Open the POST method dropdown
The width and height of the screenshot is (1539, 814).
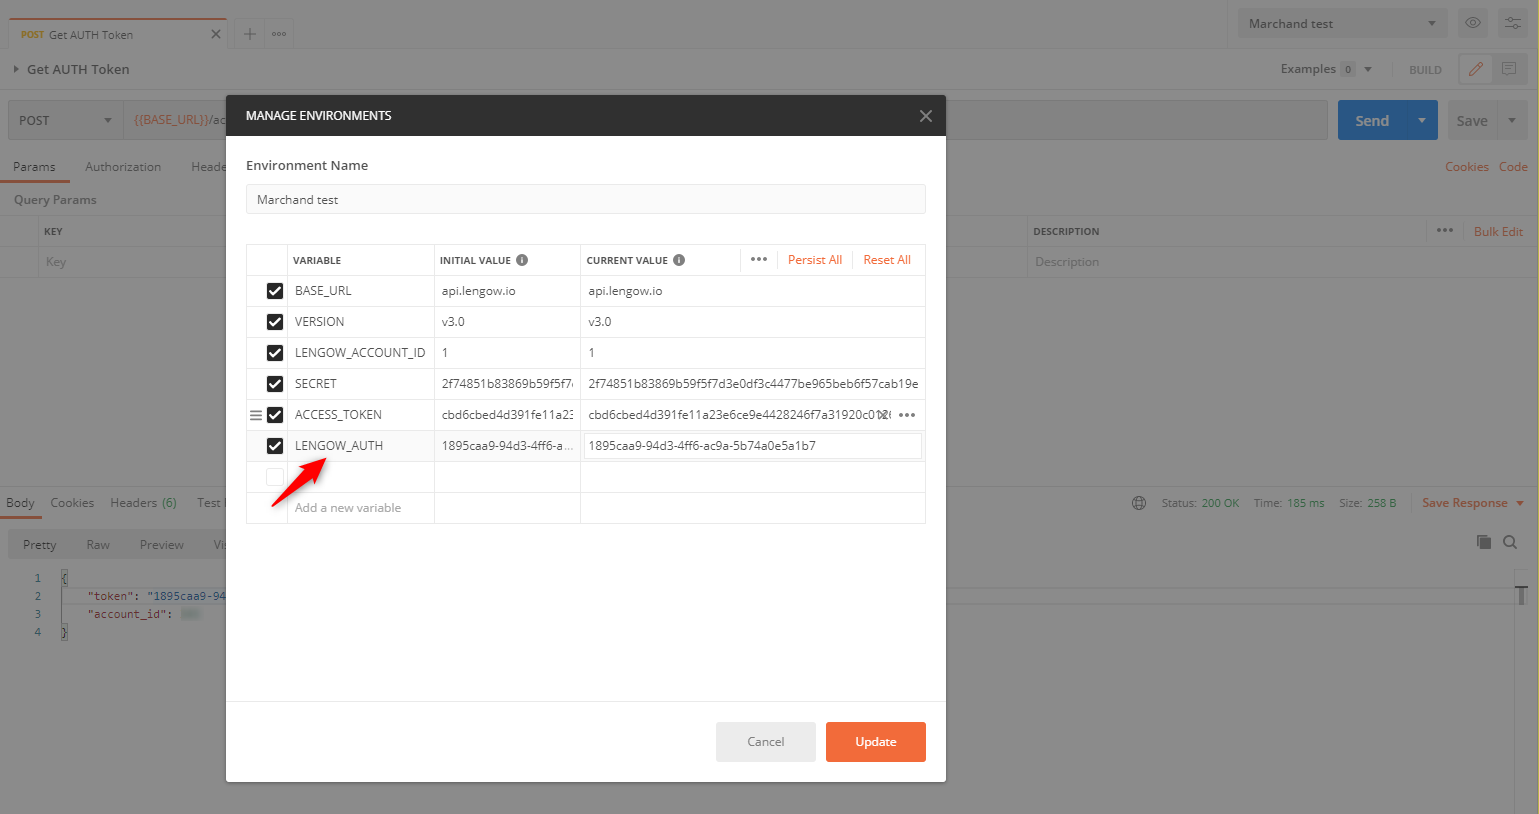tap(65, 120)
